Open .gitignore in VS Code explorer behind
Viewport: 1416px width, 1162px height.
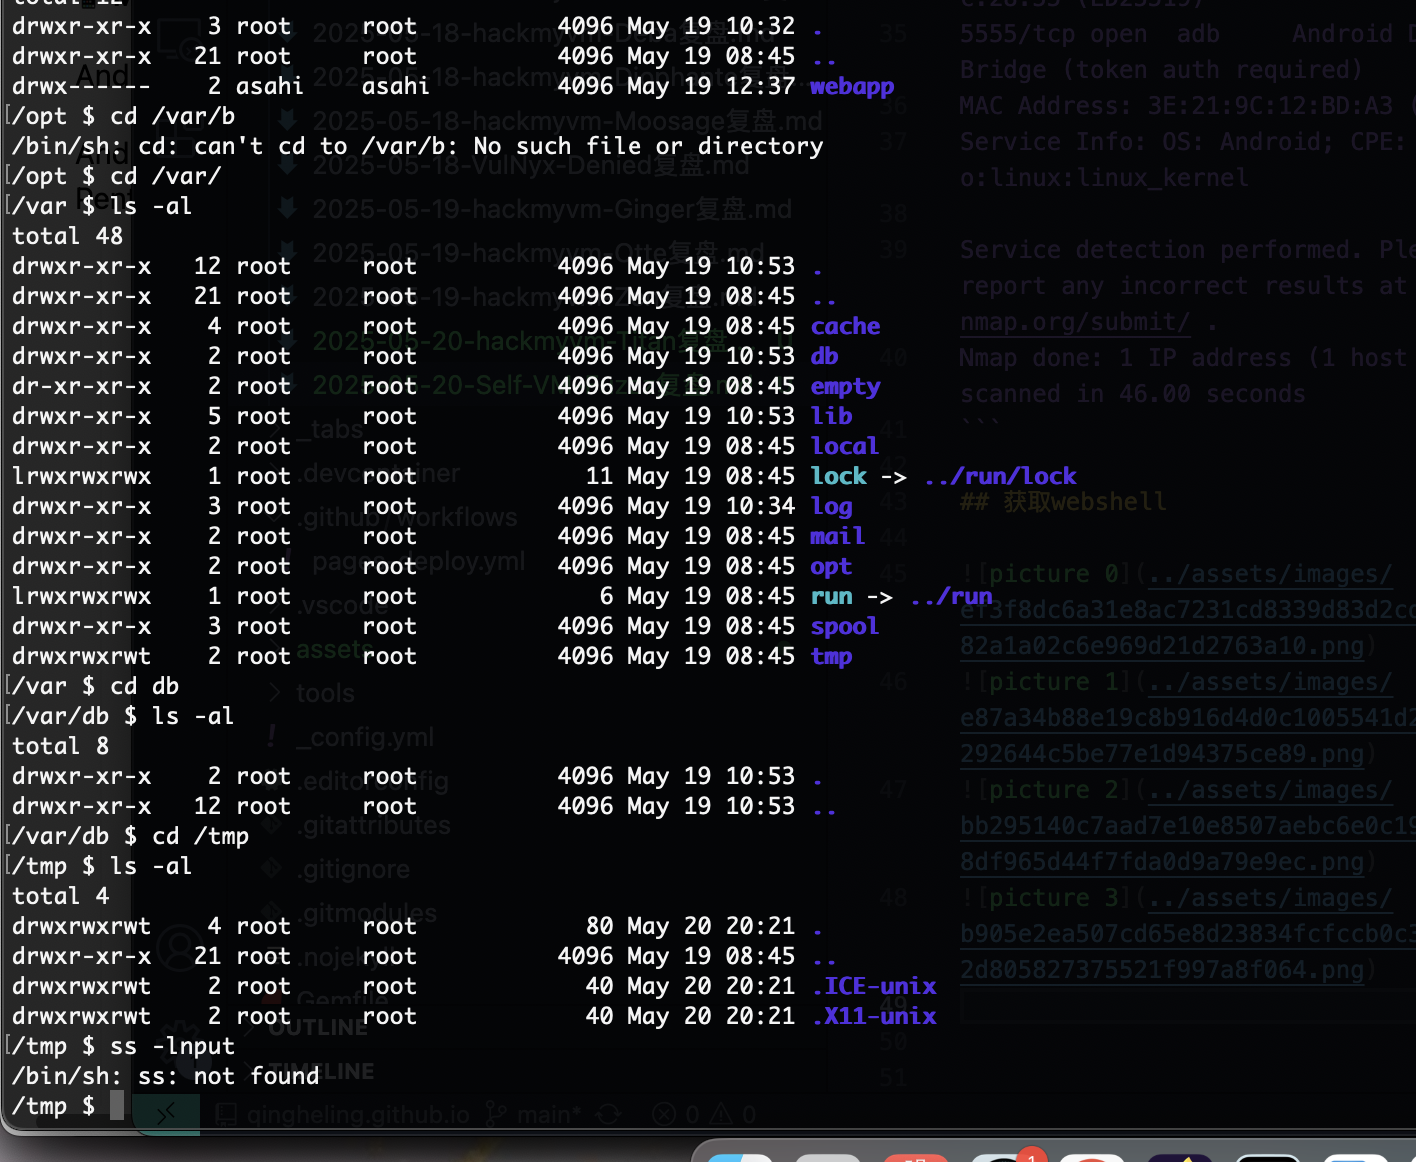pyautogui.click(x=355, y=869)
